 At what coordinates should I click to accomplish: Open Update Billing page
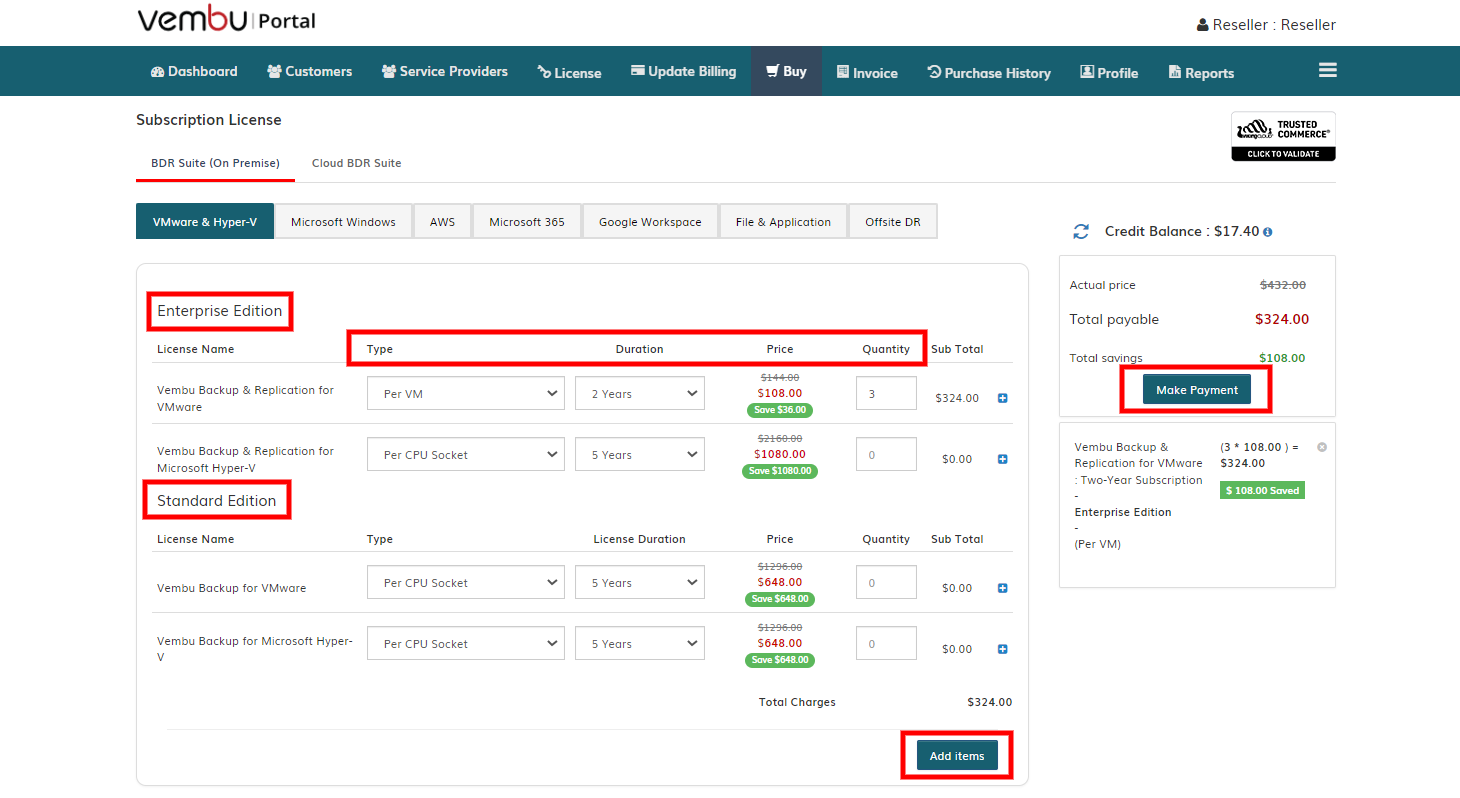(x=683, y=71)
